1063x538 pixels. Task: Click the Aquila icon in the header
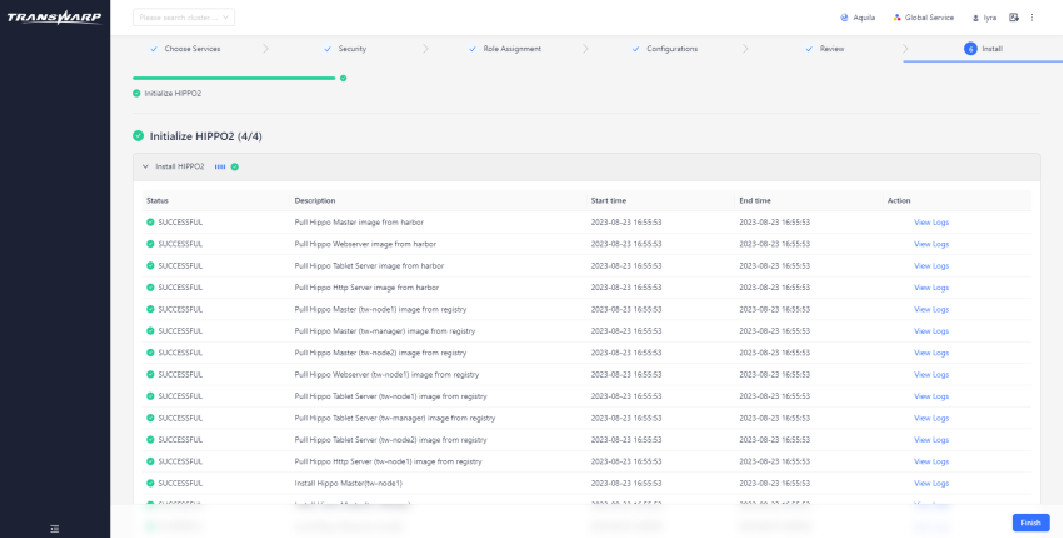pos(844,18)
